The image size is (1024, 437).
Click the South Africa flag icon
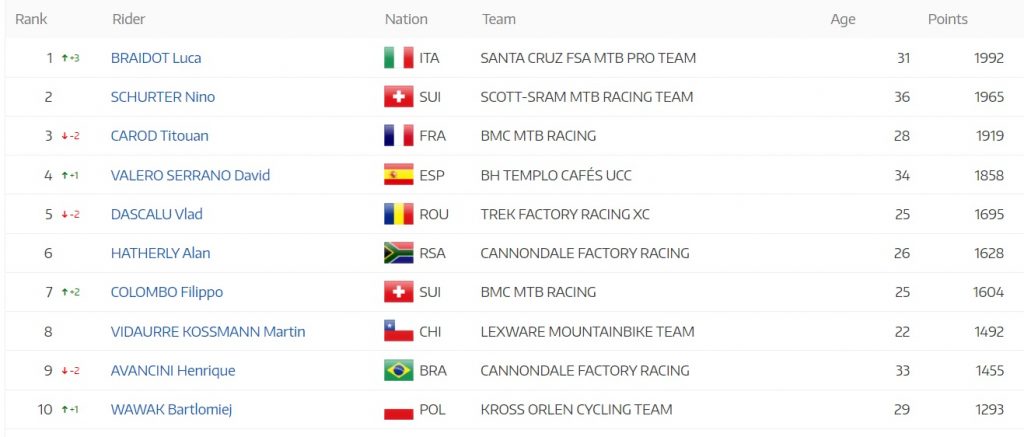click(399, 253)
